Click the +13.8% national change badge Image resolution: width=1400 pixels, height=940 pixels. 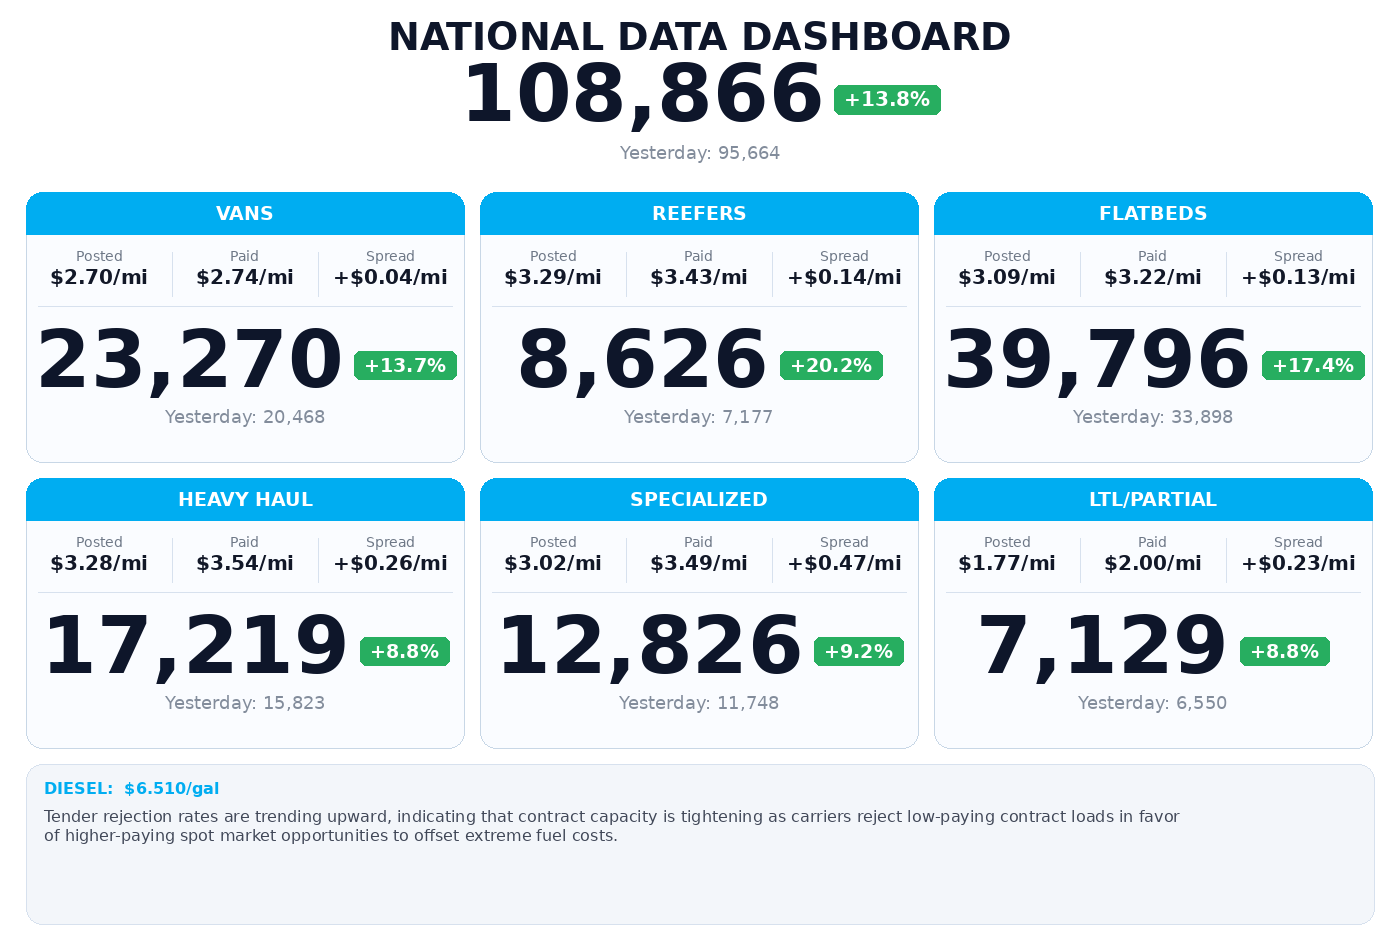(887, 100)
